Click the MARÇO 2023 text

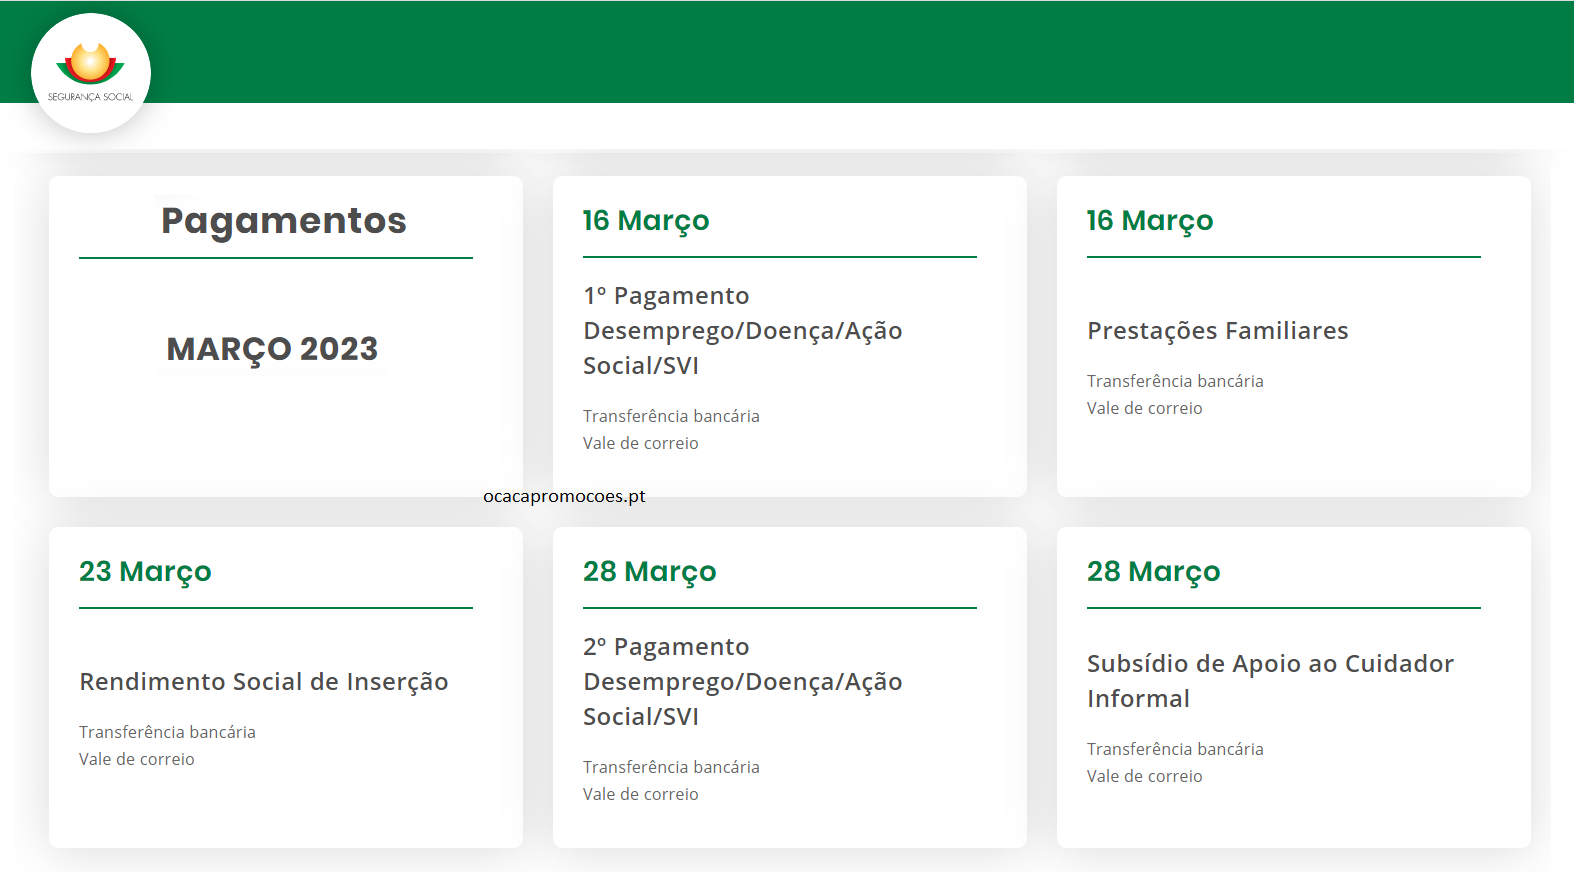click(x=272, y=349)
